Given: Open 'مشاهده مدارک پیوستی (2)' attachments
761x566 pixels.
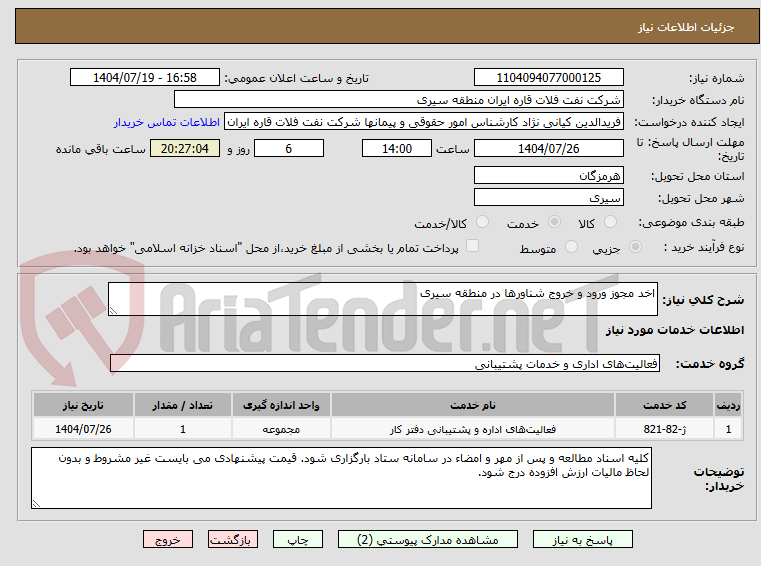Looking at the screenshot, I should pos(428,539).
